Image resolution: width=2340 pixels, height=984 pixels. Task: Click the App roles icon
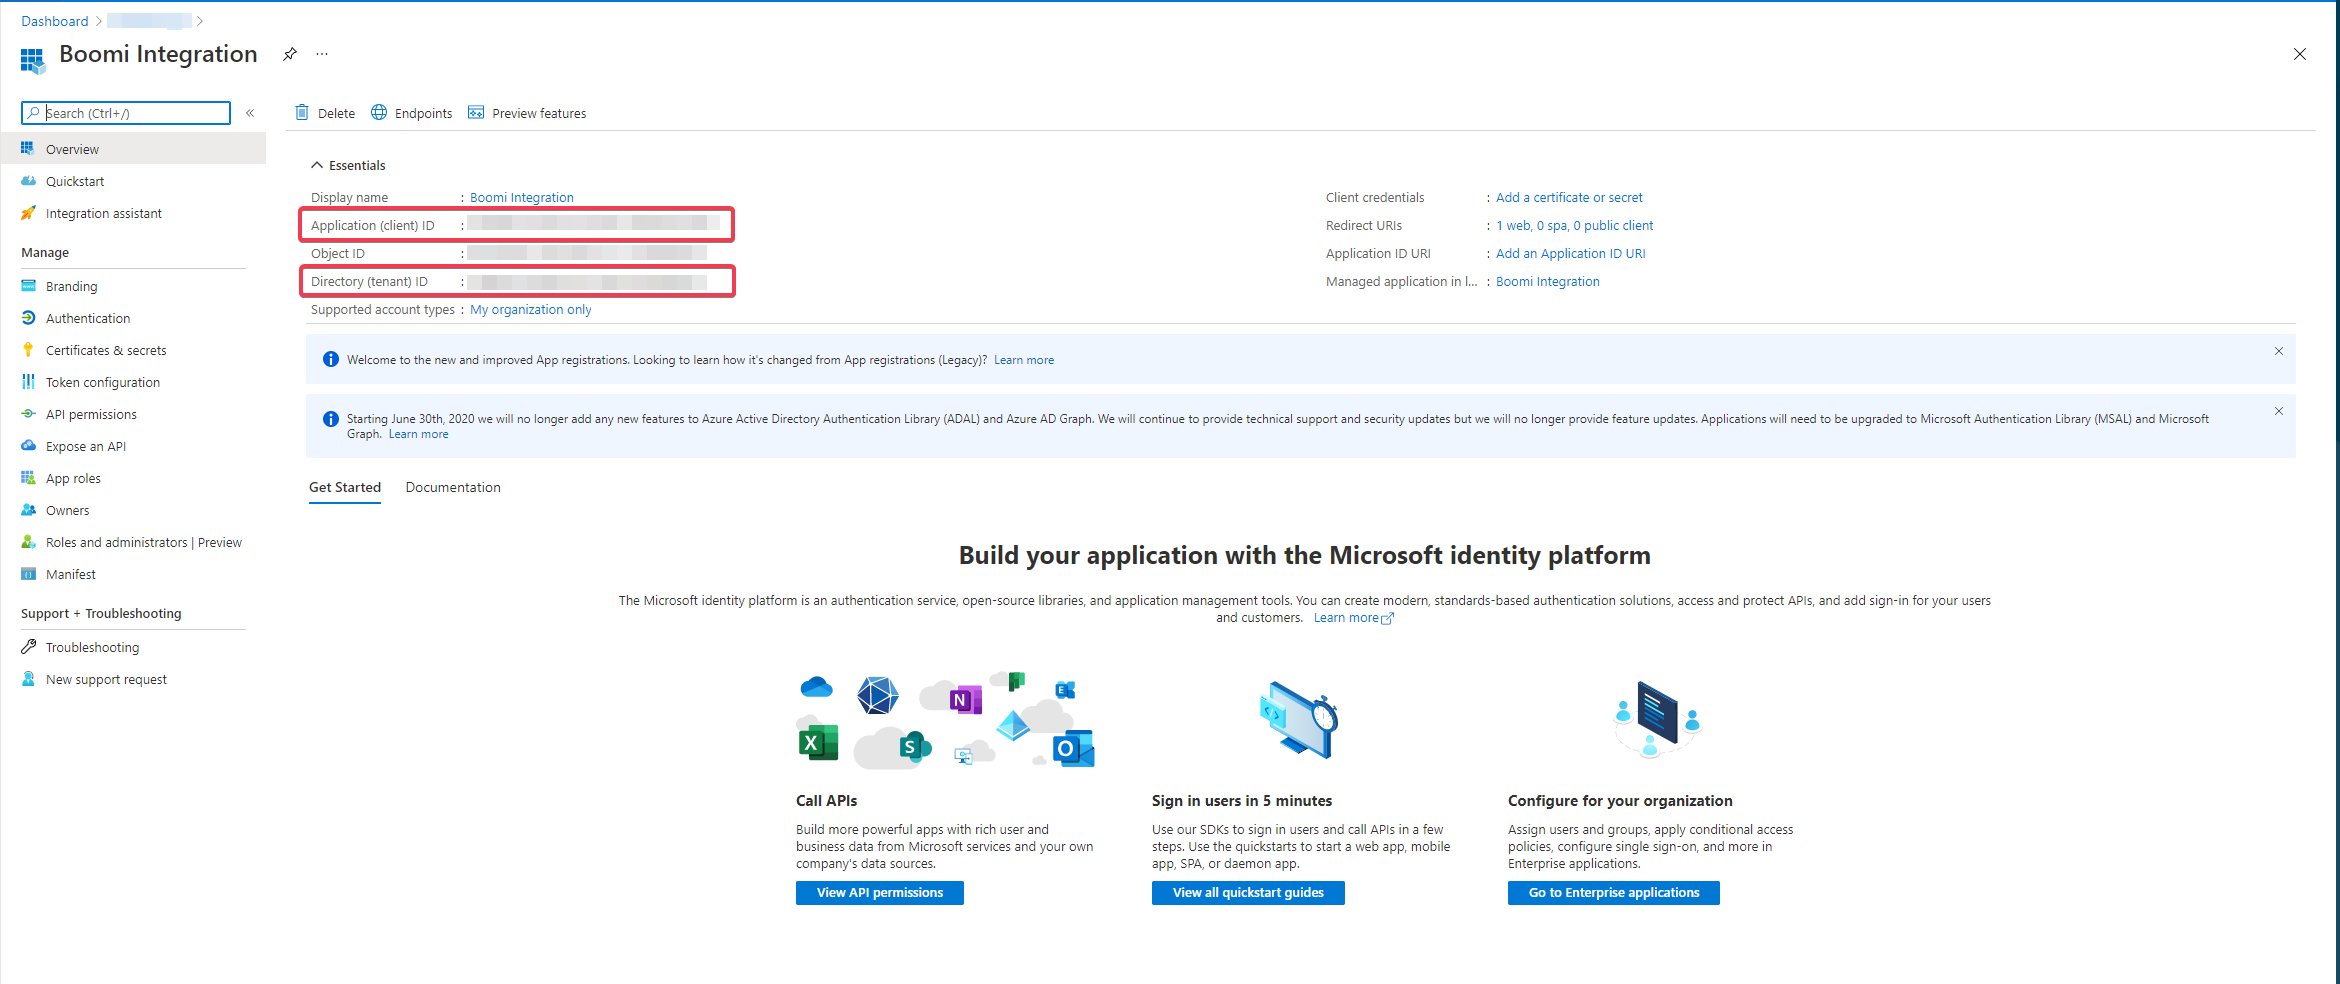[28, 478]
